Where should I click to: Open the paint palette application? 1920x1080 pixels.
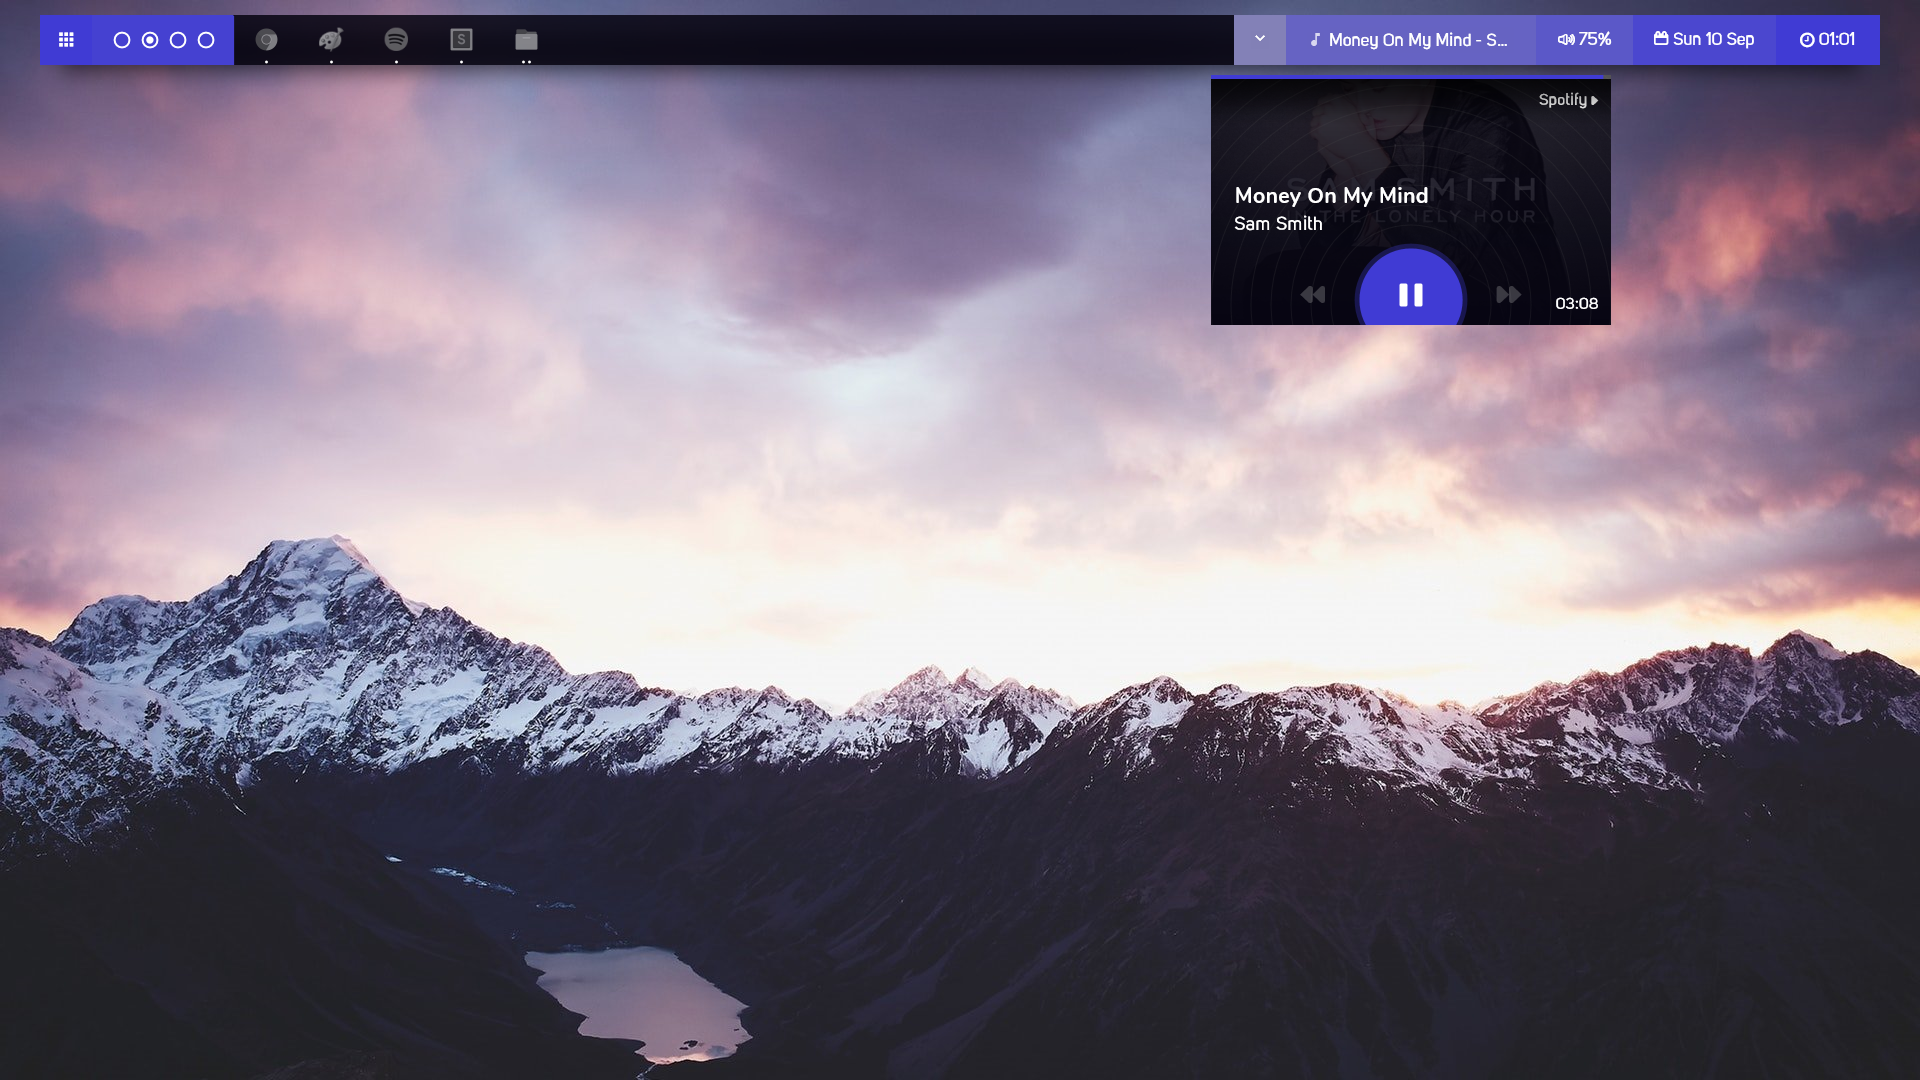click(x=331, y=40)
